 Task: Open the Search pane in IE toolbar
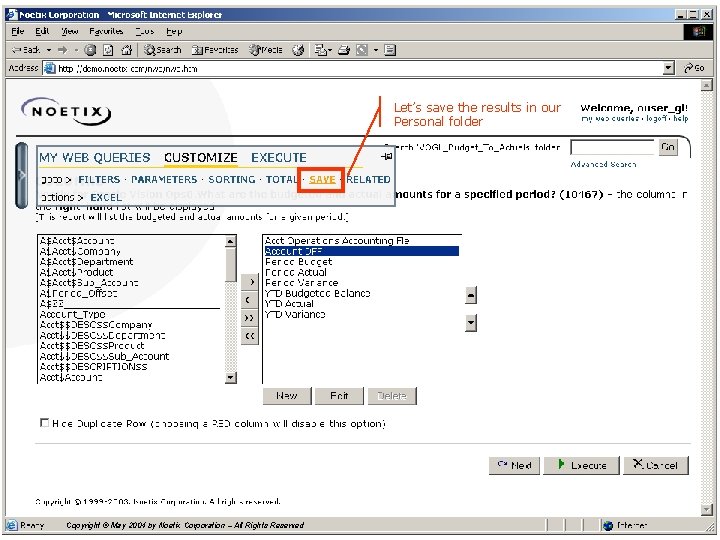(163, 50)
